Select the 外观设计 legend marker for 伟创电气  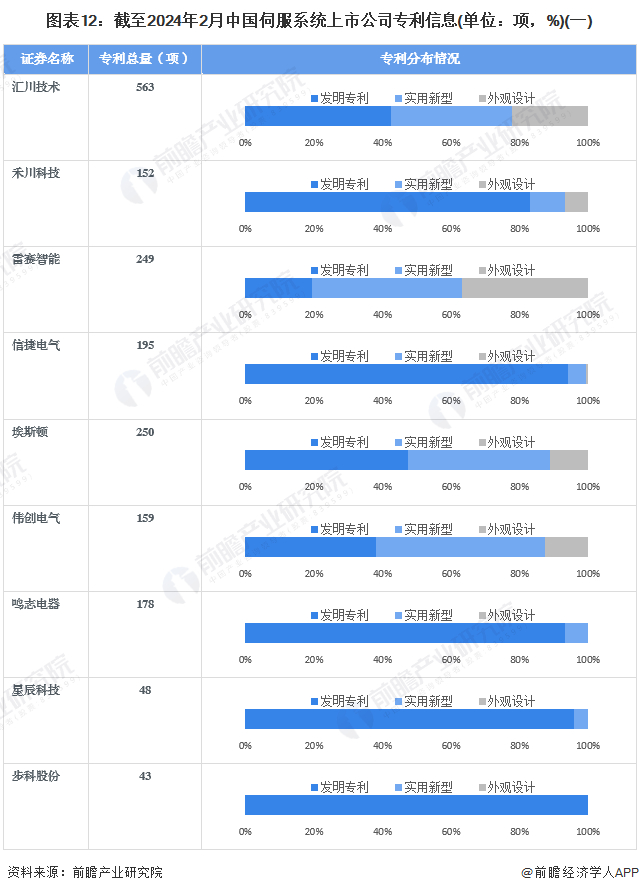click(x=483, y=529)
